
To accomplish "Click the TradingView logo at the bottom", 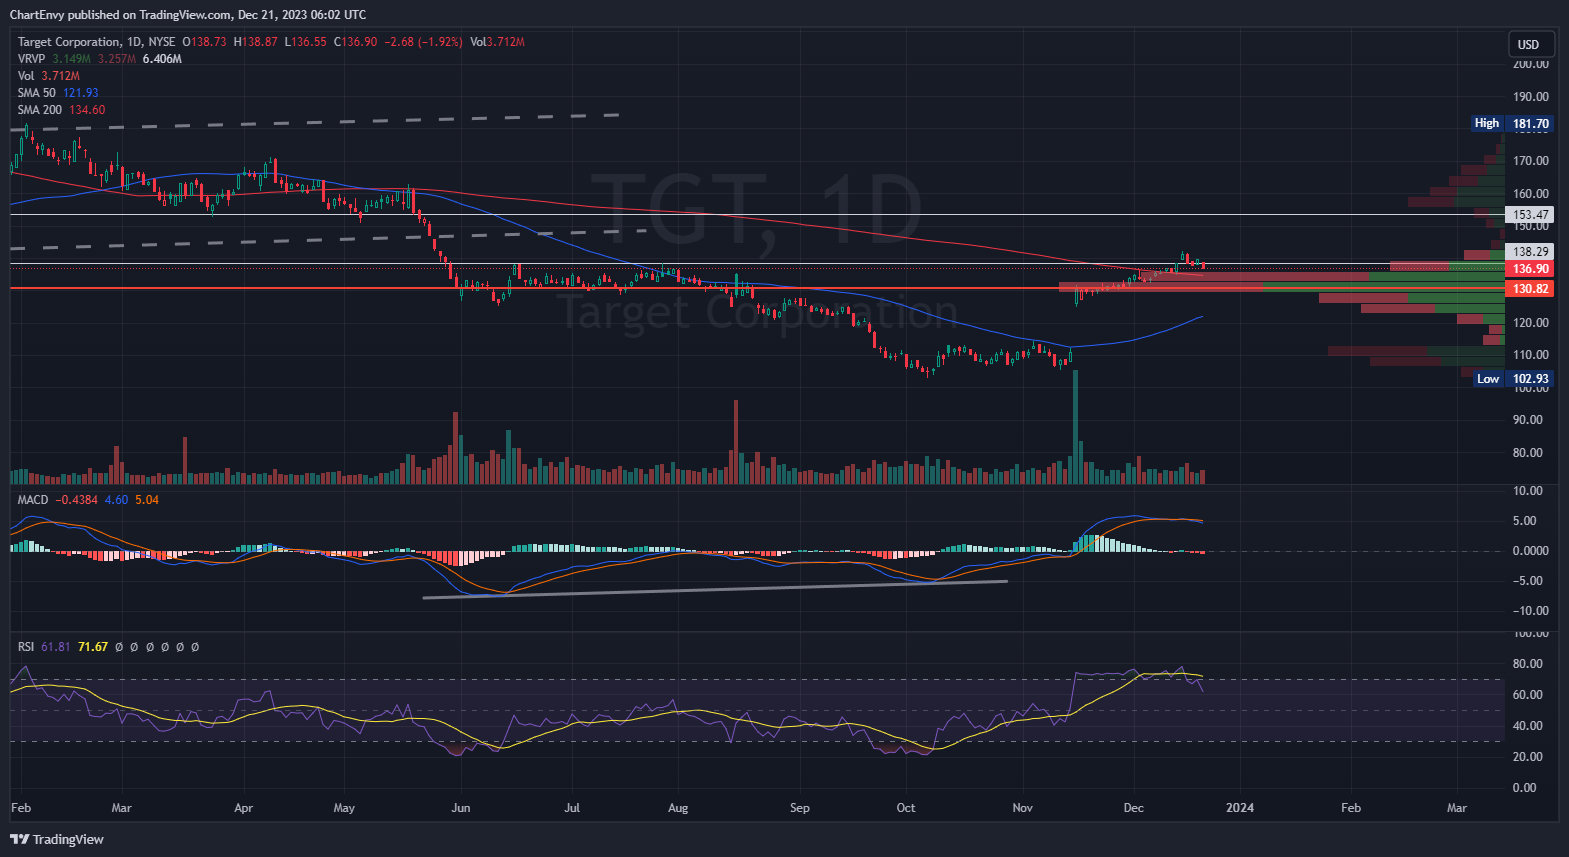I will pos(57,839).
